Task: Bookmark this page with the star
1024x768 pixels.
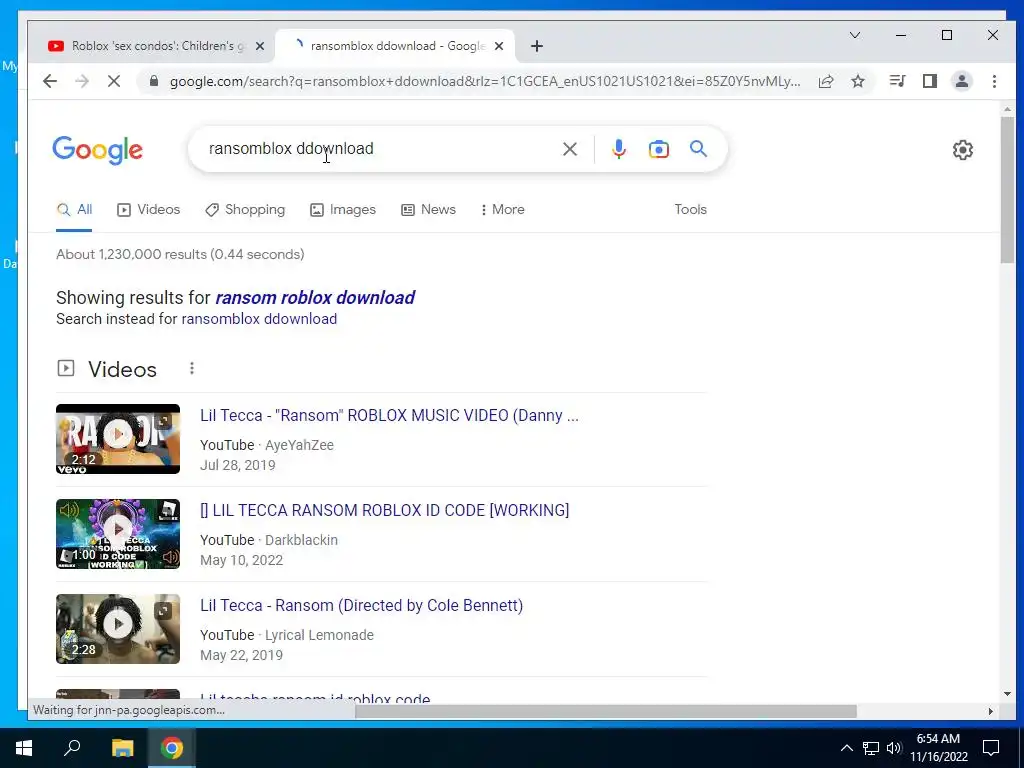Action: tap(858, 81)
